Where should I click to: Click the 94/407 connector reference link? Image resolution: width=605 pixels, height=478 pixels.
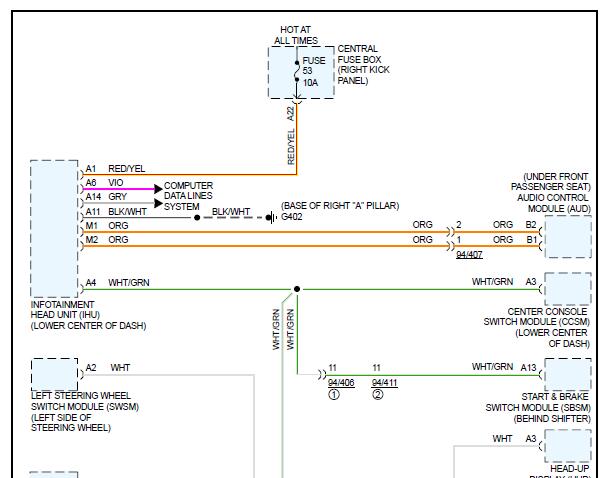tap(469, 255)
